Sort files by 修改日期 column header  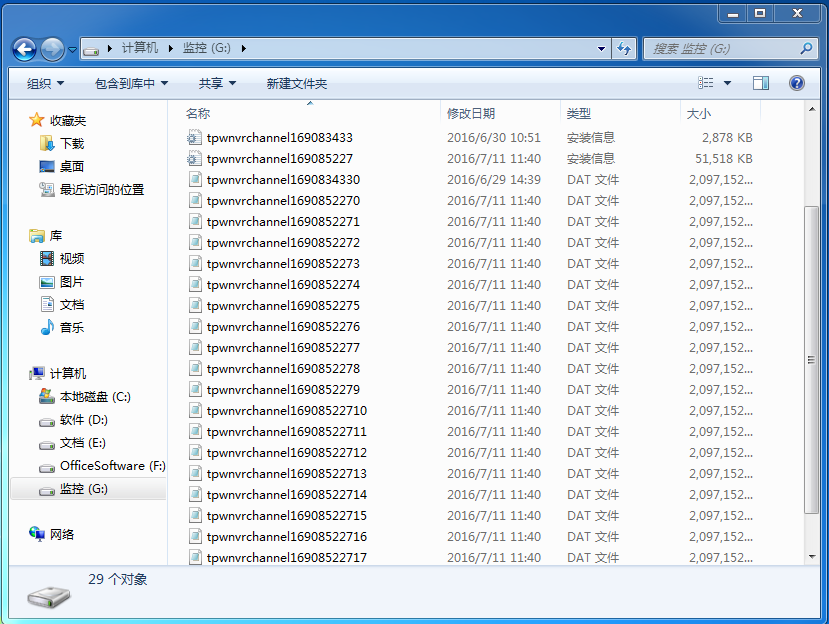point(471,113)
